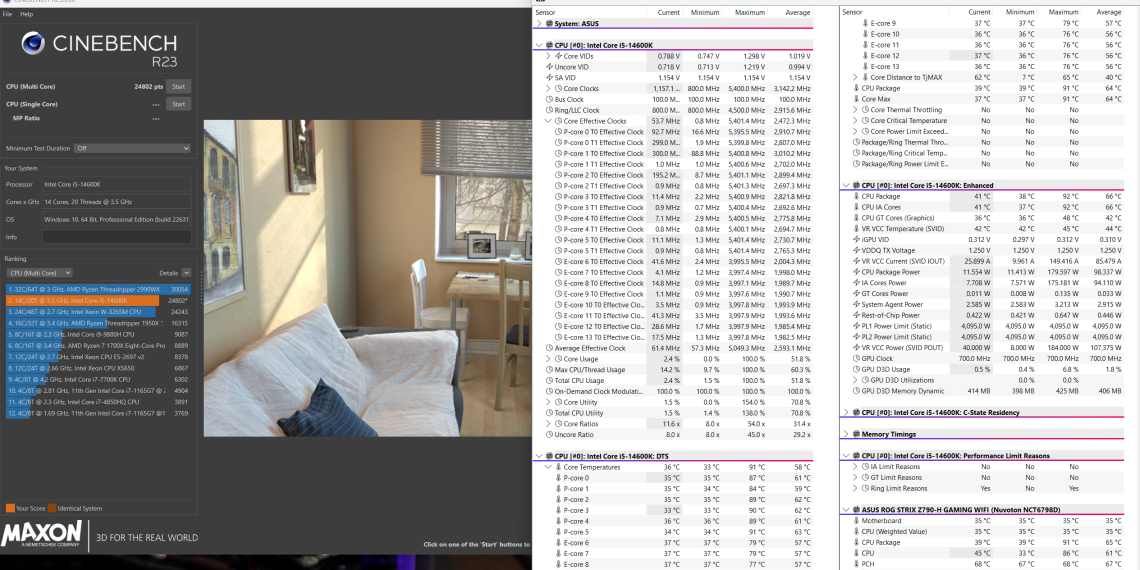Click the thermometer icon beside Motherboard
Screen dimensions: 1140x570
click(856, 521)
